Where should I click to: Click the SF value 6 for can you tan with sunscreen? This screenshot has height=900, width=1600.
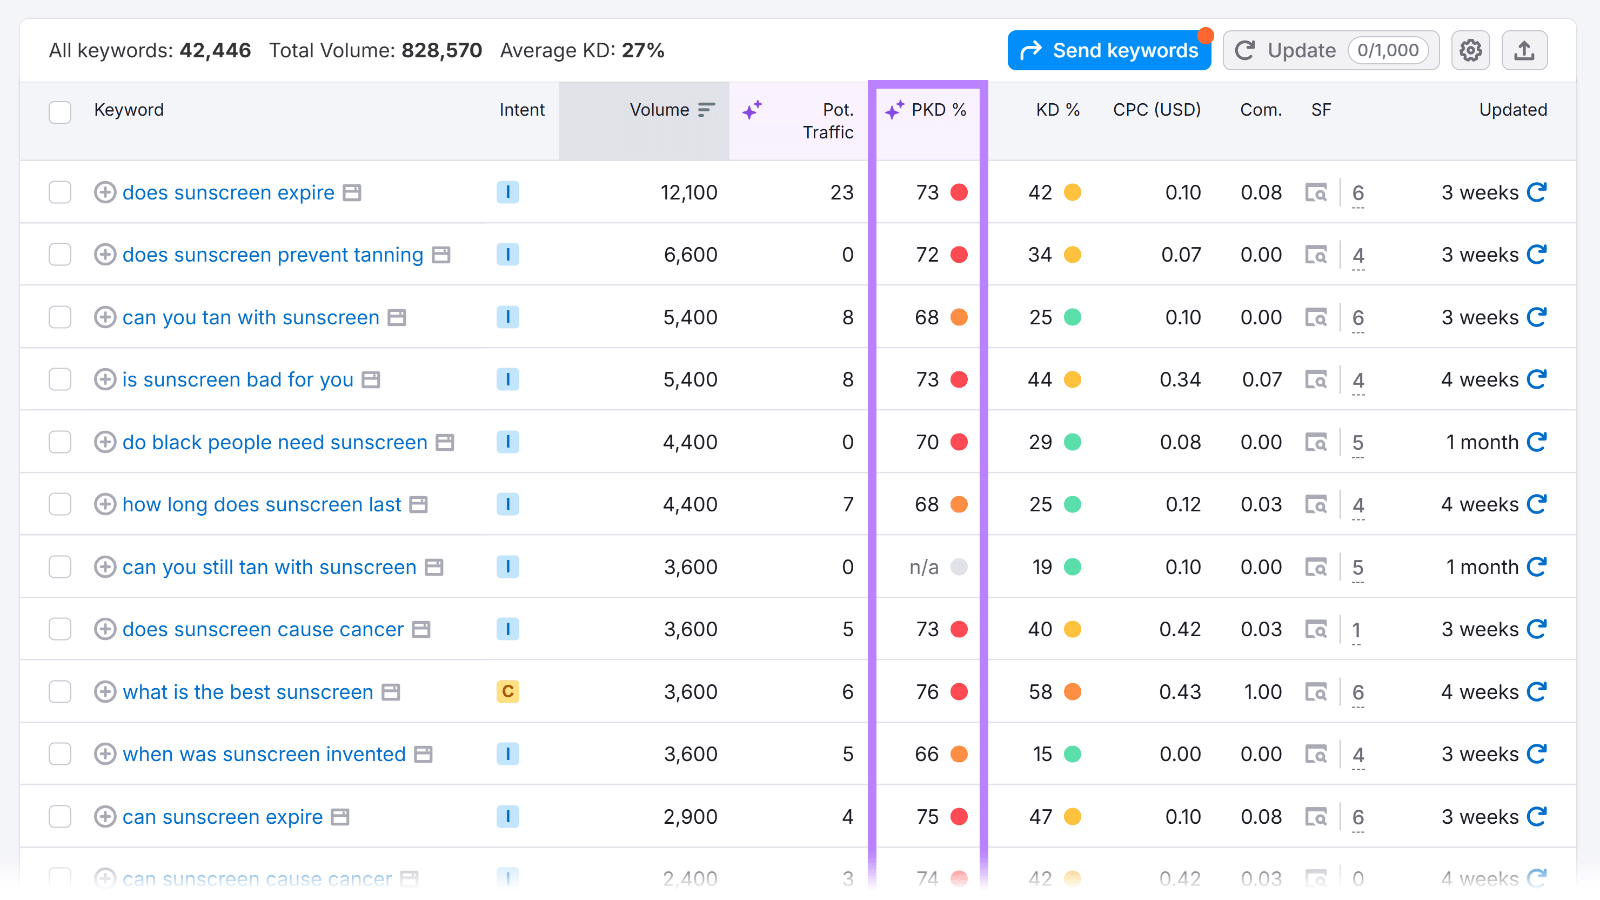pos(1358,317)
